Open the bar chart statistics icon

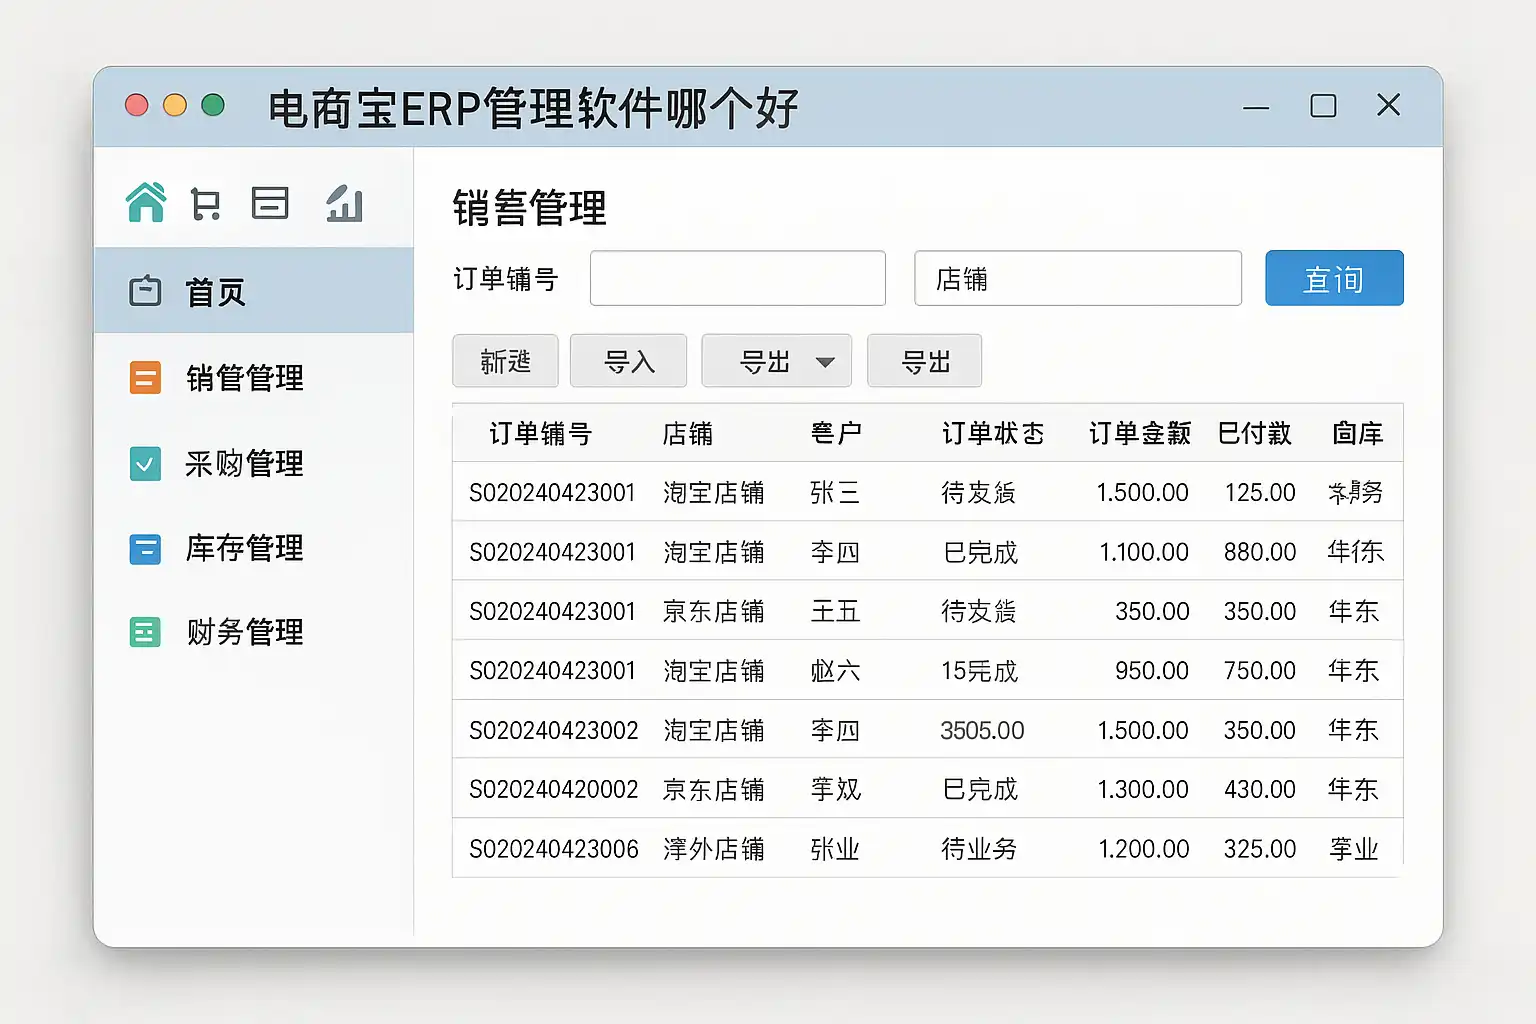(344, 203)
